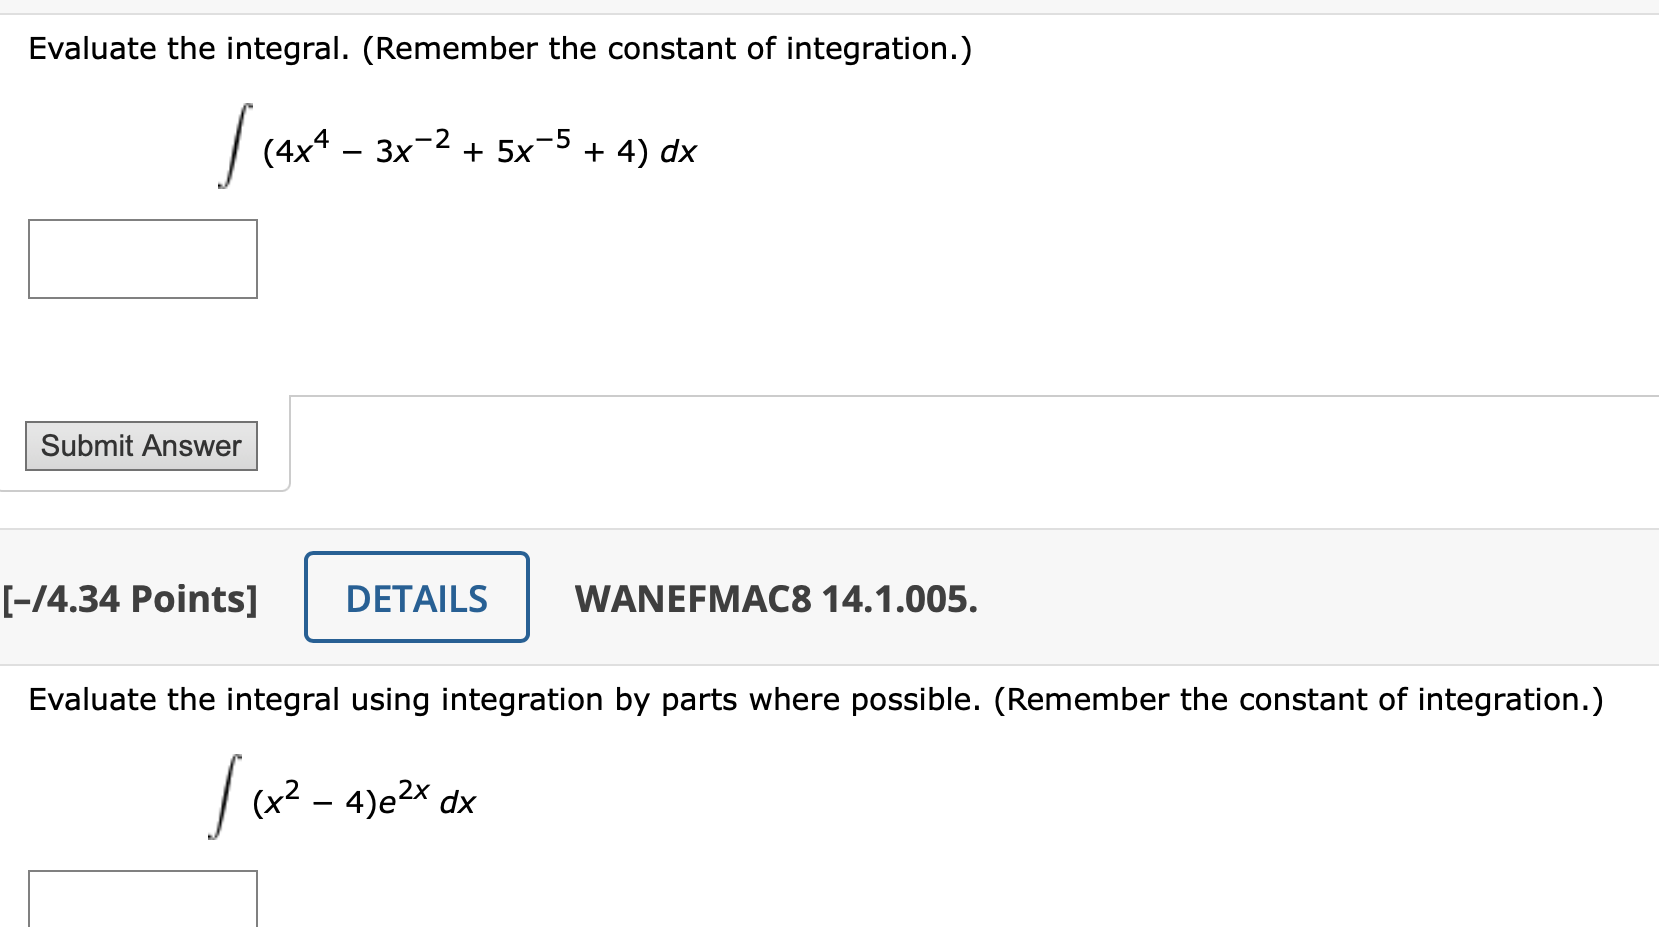Open the DETAILS panel for WANEFMAC8 14.1.005
1659x927 pixels.
click(x=416, y=597)
